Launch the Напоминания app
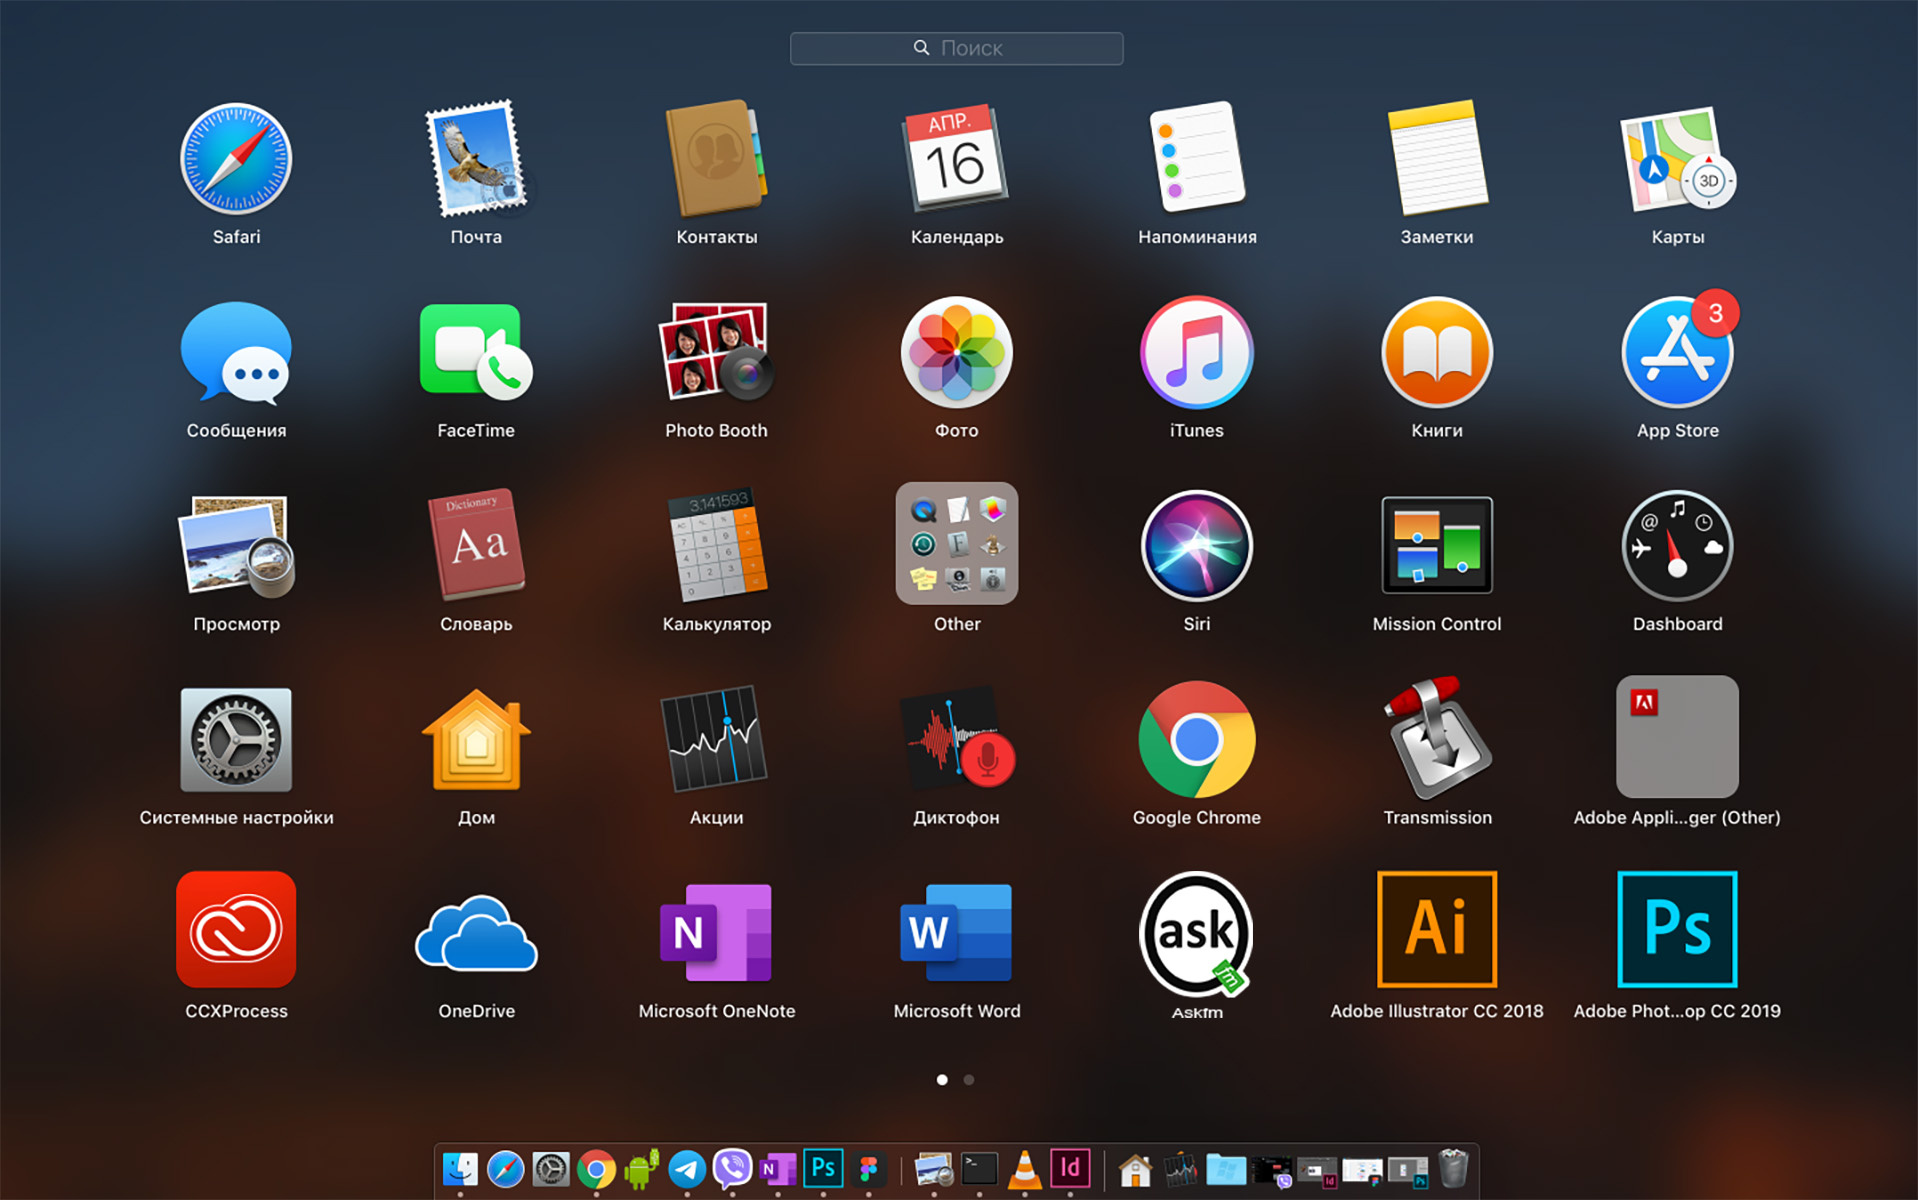Screen dimensions: 1918x1200 [x=1197, y=157]
